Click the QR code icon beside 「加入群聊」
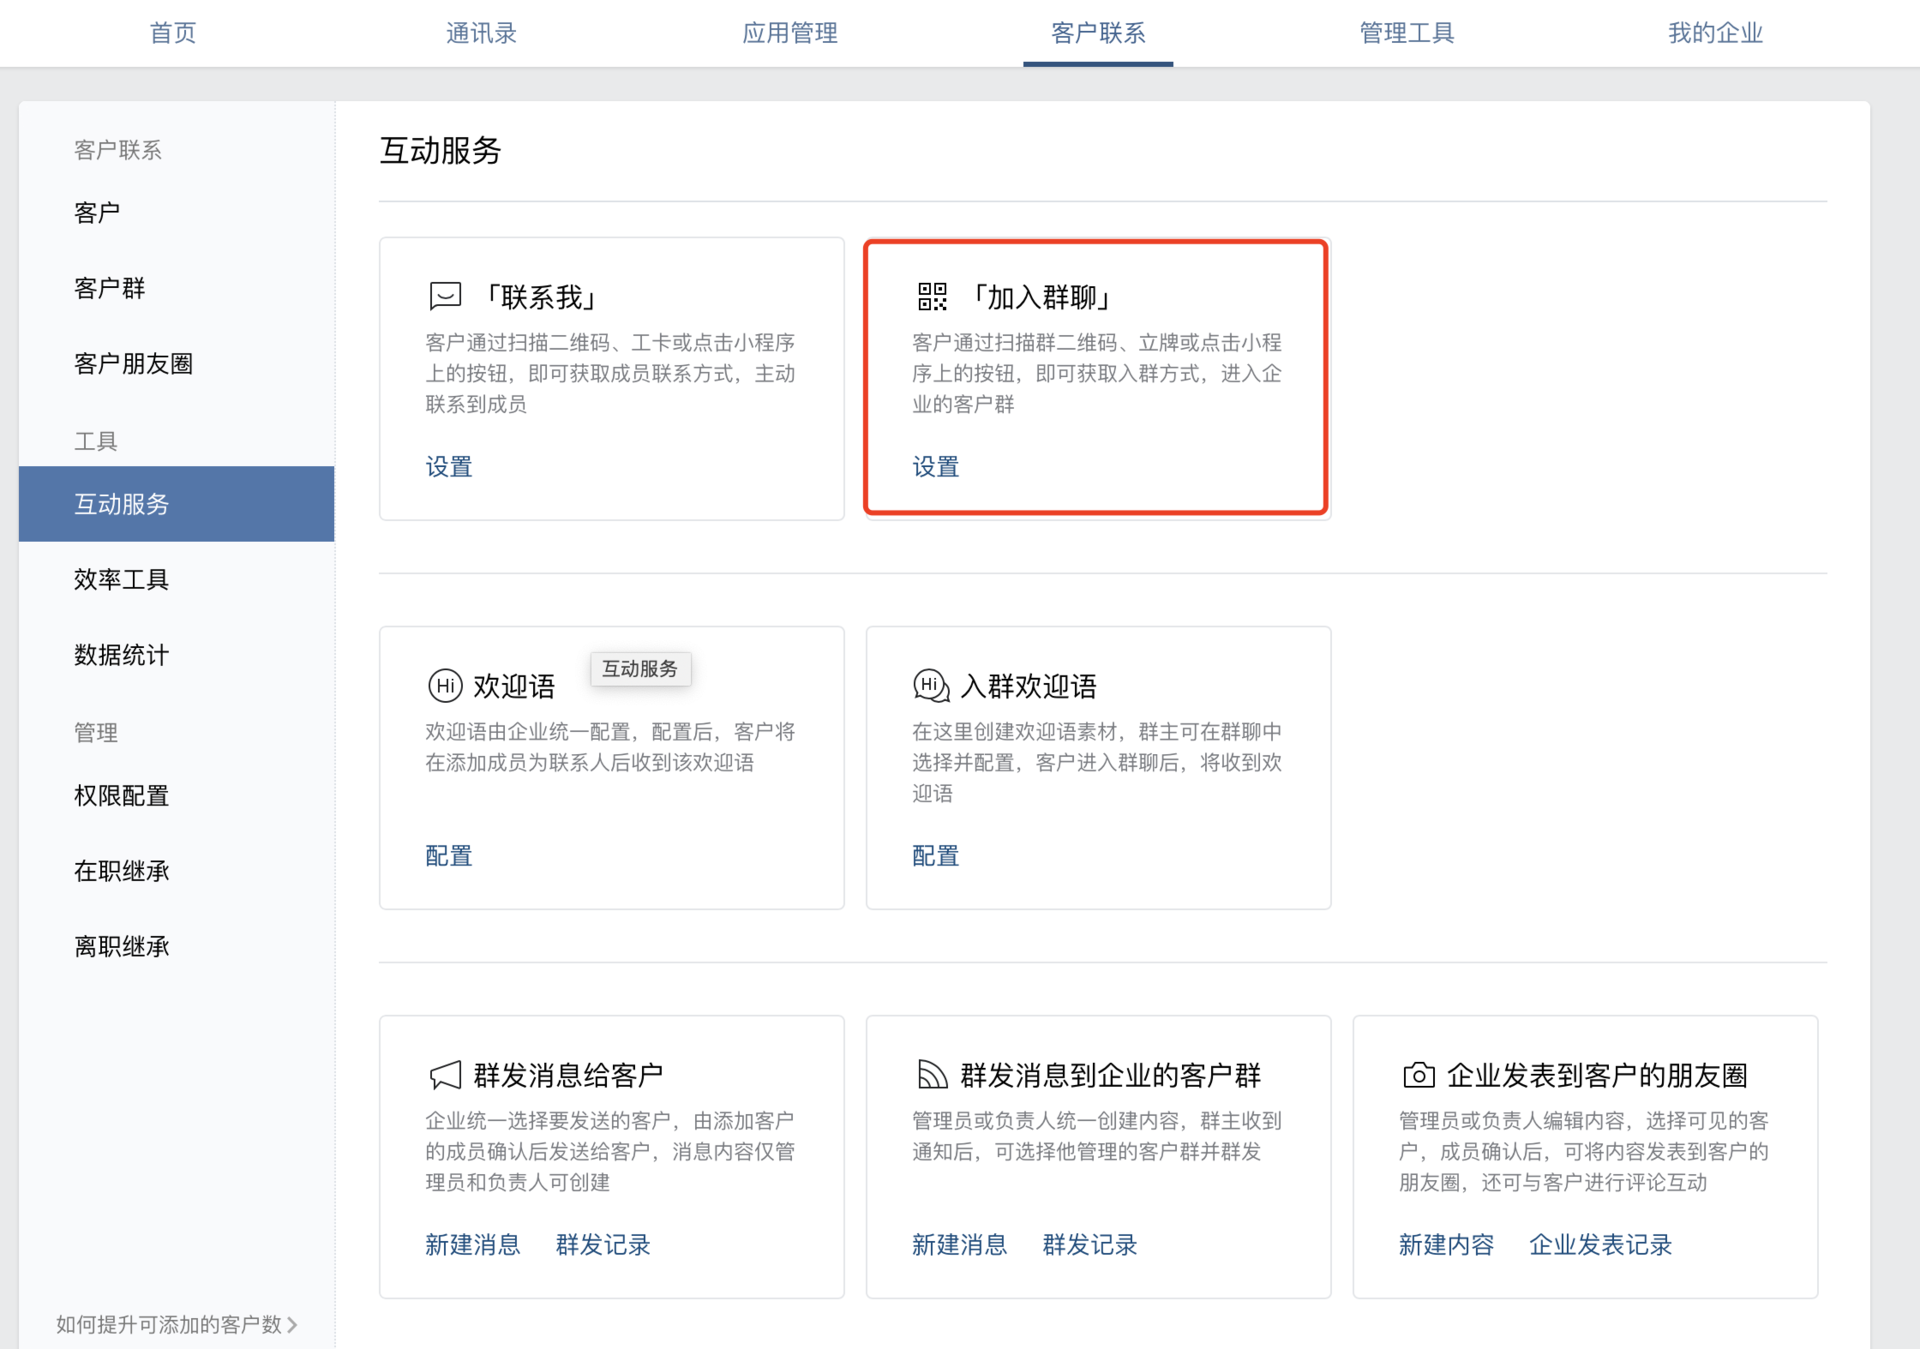The image size is (1920, 1349). point(932,296)
